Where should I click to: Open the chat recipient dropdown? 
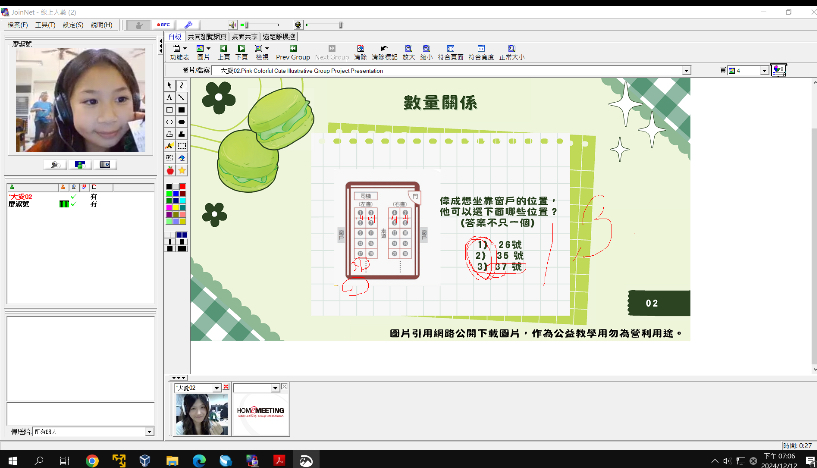point(149,431)
